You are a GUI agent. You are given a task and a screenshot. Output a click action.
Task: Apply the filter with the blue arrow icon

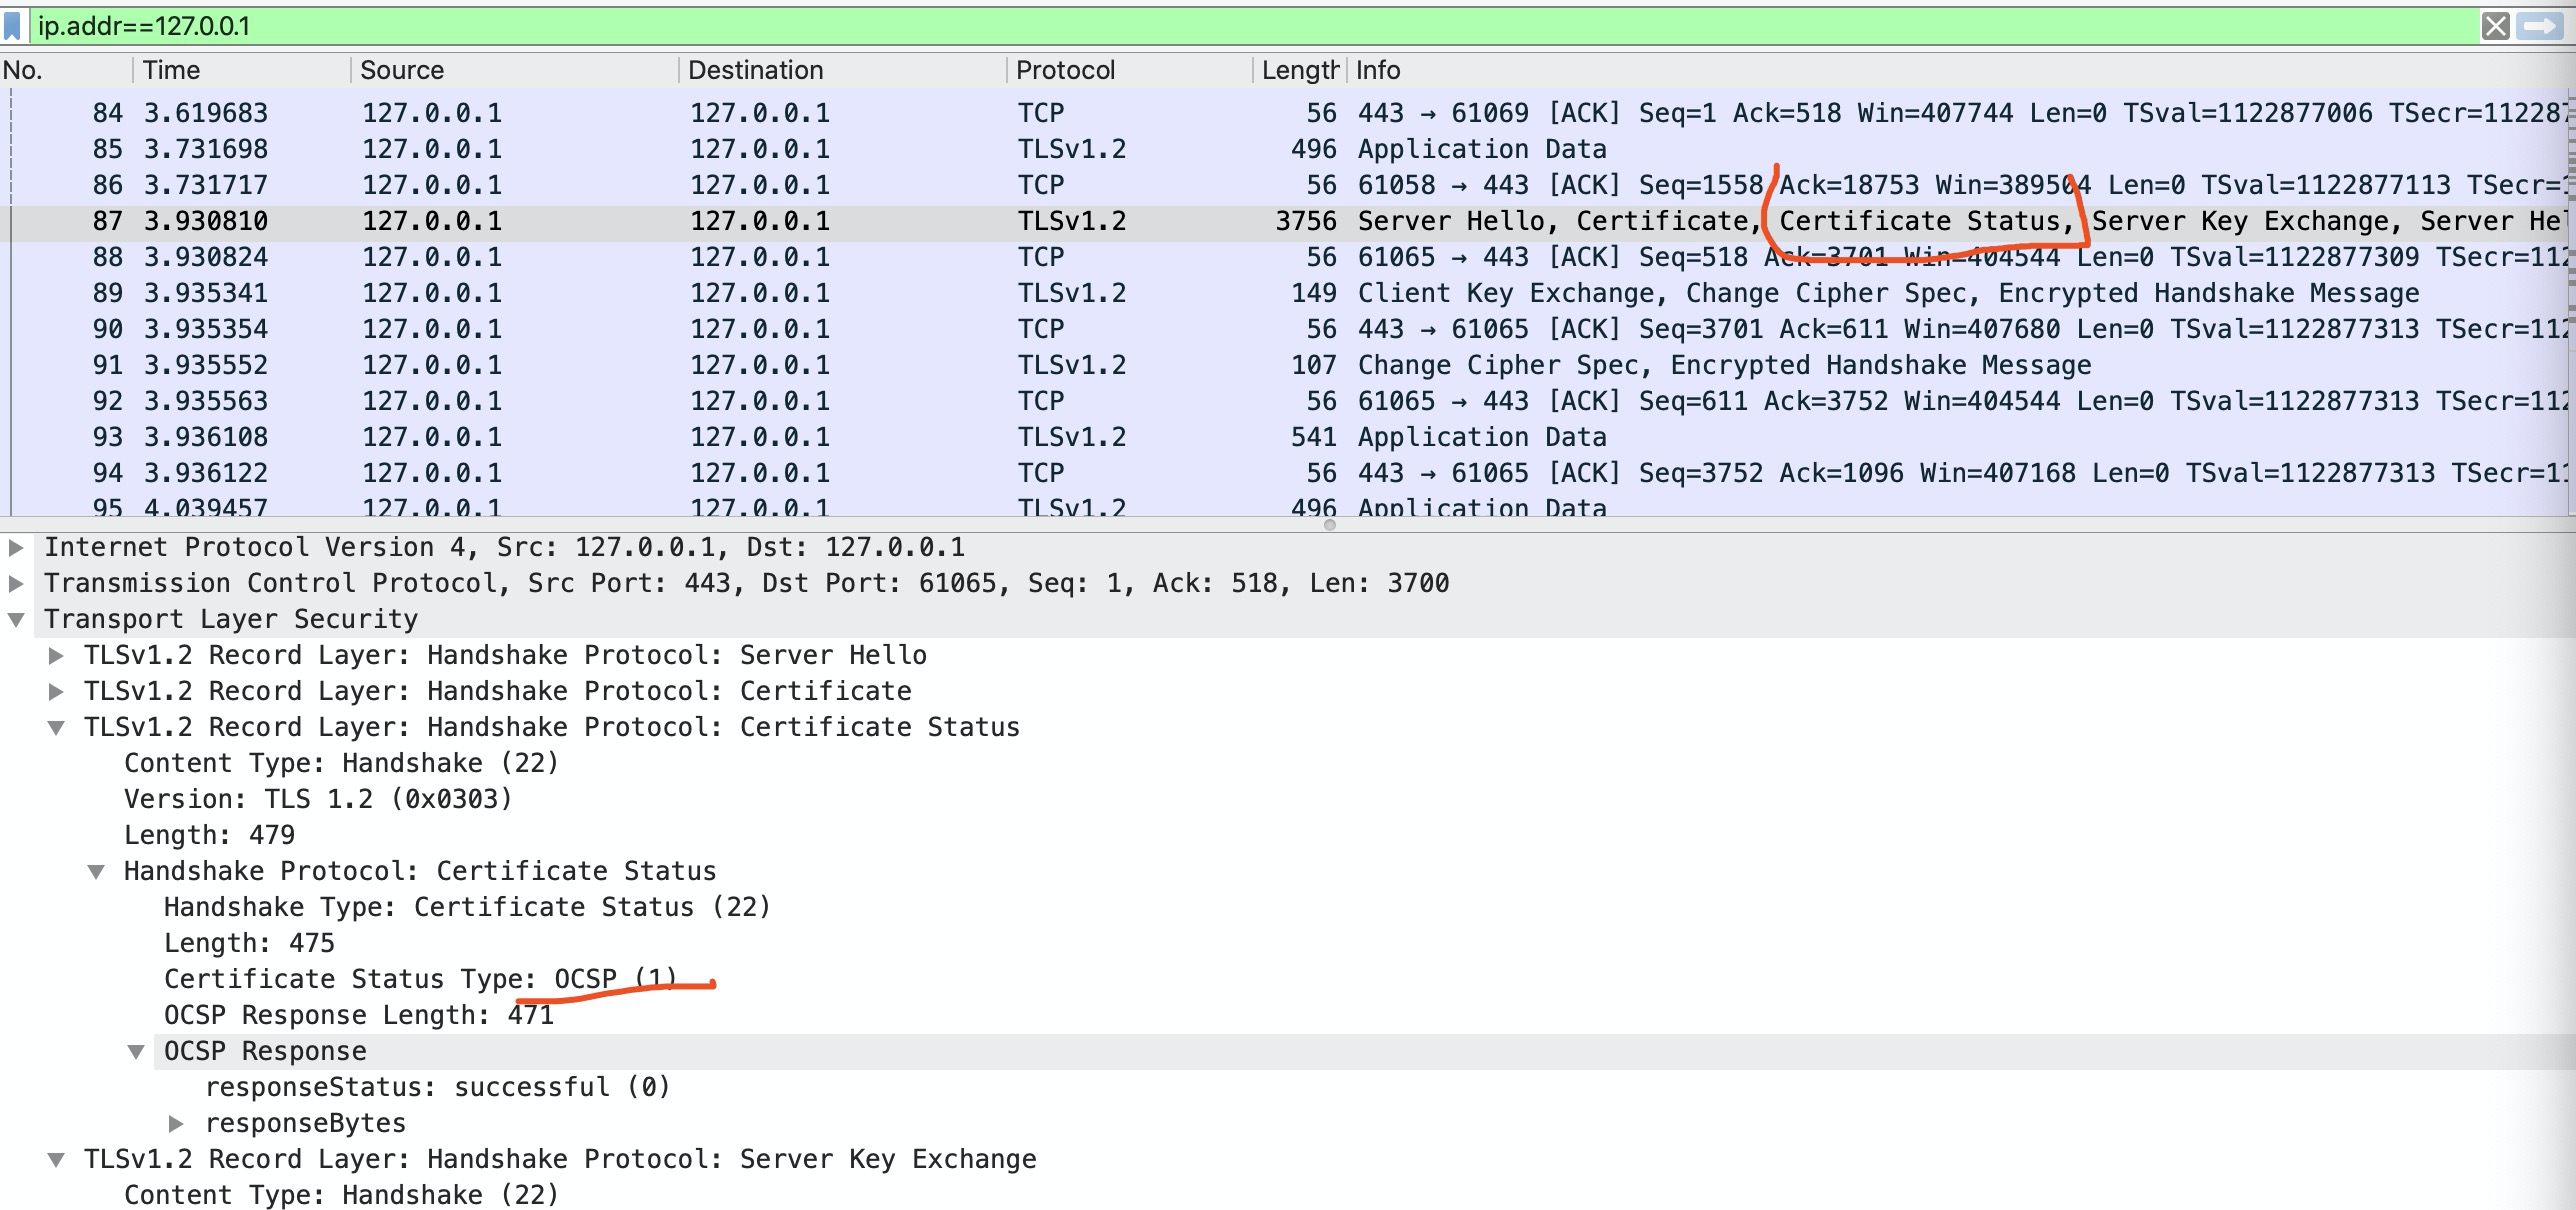pos(2545,27)
